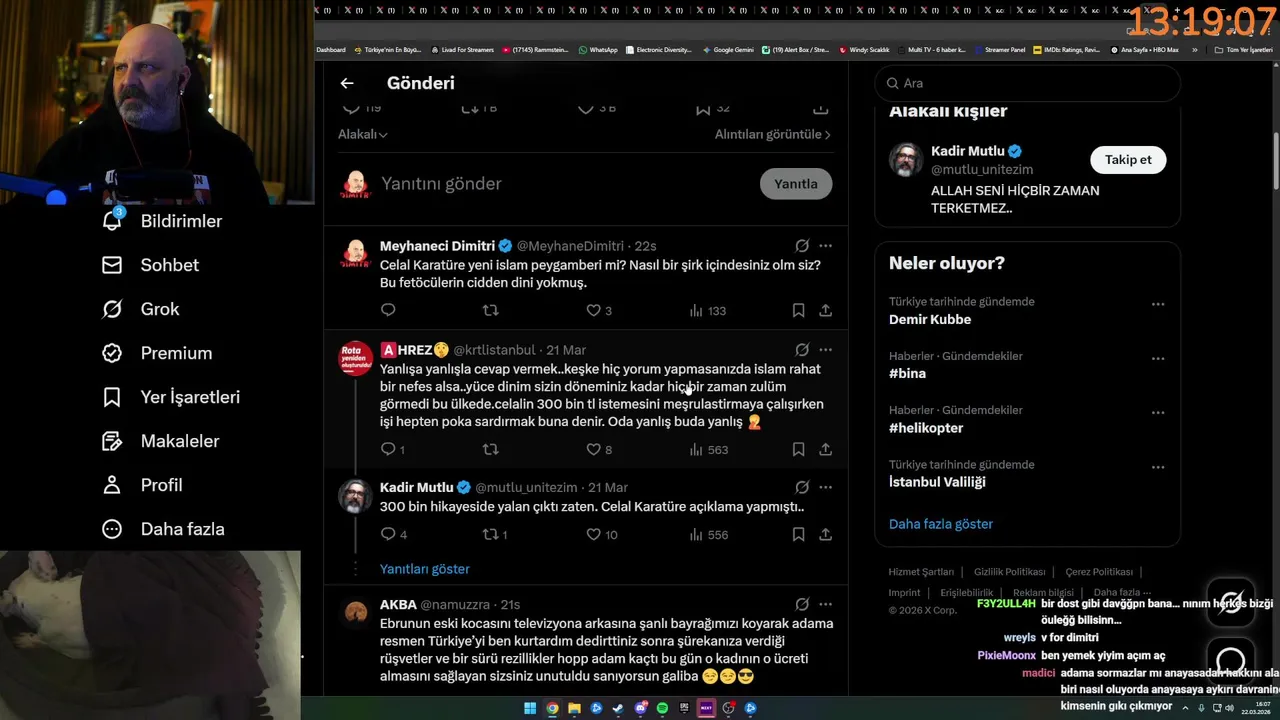The height and width of the screenshot is (720, 1280).
Task: Open the WhatsApp bookmark
Action: (x=598, y=49)
